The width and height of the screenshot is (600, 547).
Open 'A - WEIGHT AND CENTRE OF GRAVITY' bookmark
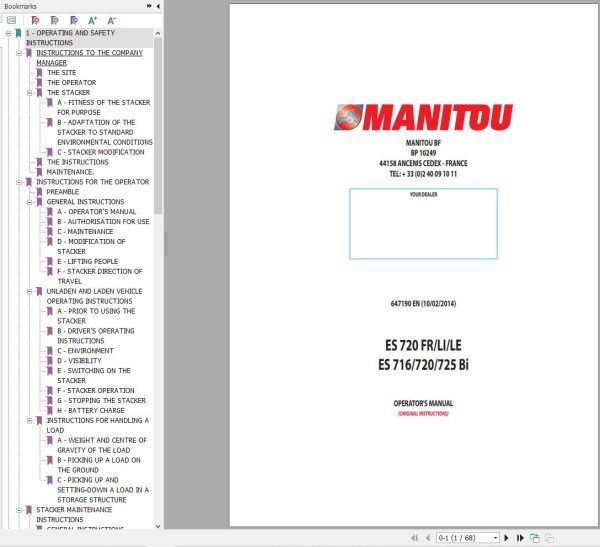point(102,445)
